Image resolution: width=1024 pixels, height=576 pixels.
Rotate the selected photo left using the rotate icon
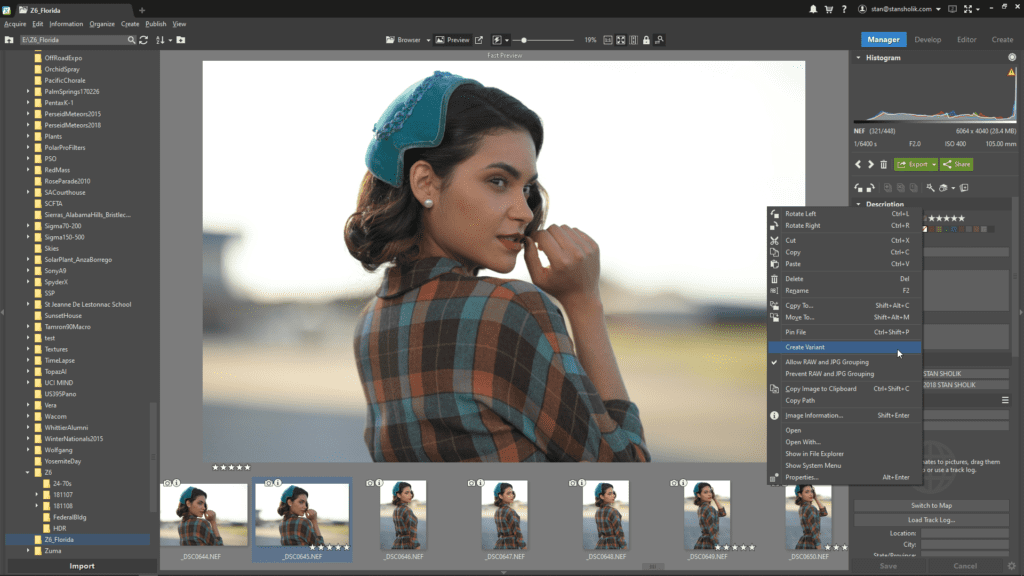(859, 187)
